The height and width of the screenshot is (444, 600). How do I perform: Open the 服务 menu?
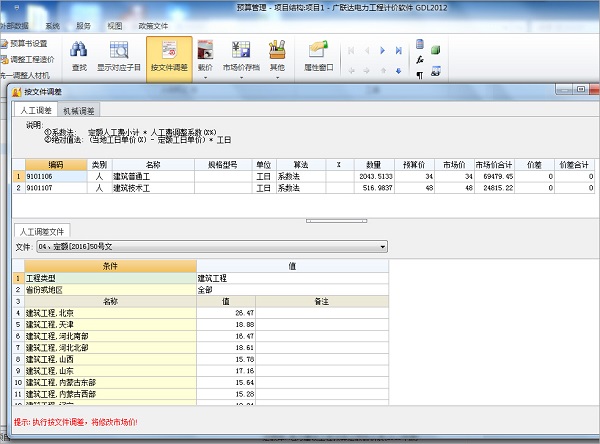coord(83,26)
